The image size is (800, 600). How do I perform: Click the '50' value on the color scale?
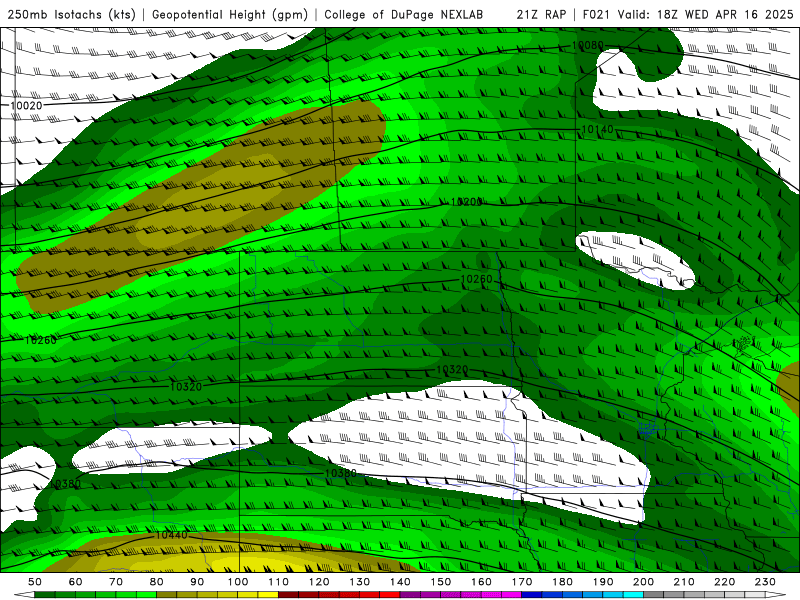click(x=35, y=582)
